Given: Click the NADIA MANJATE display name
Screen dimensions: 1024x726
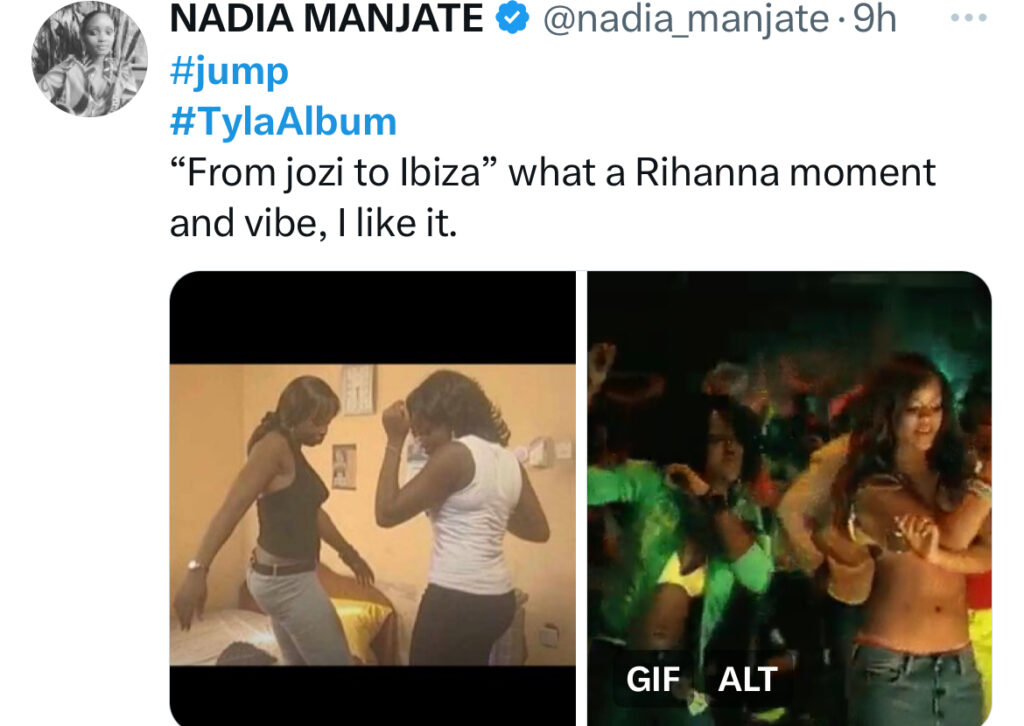Looking at the screenshot, I should (326, 18).
